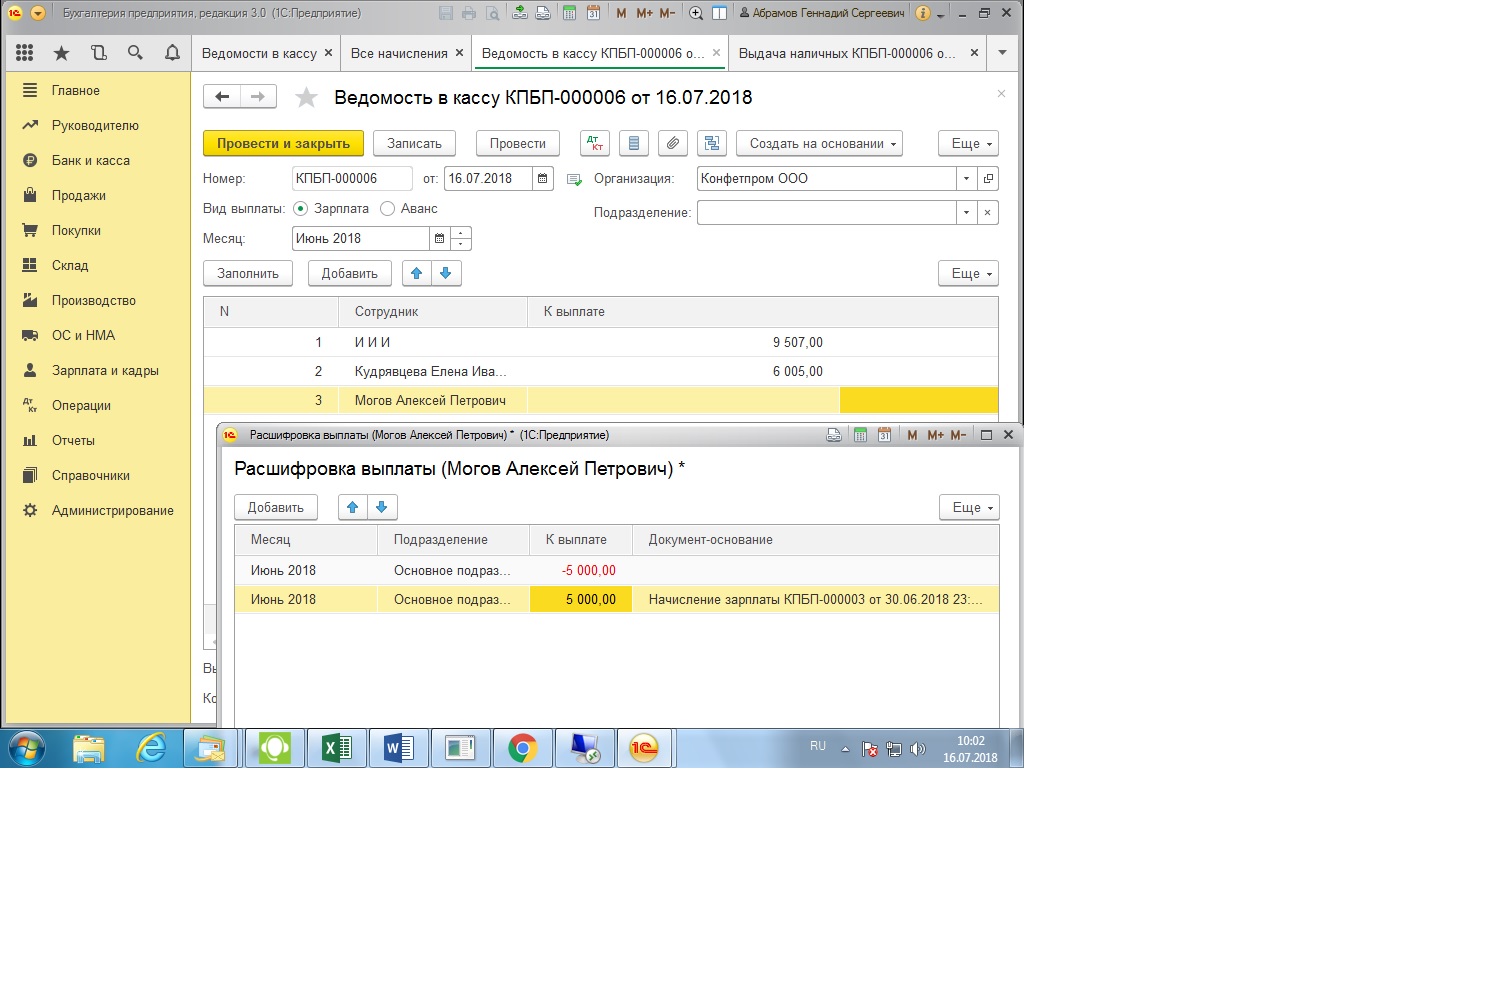Expand the Подразделение dropdown arrow
The width and height of the screenshot is (1502, 1002).
966,212
